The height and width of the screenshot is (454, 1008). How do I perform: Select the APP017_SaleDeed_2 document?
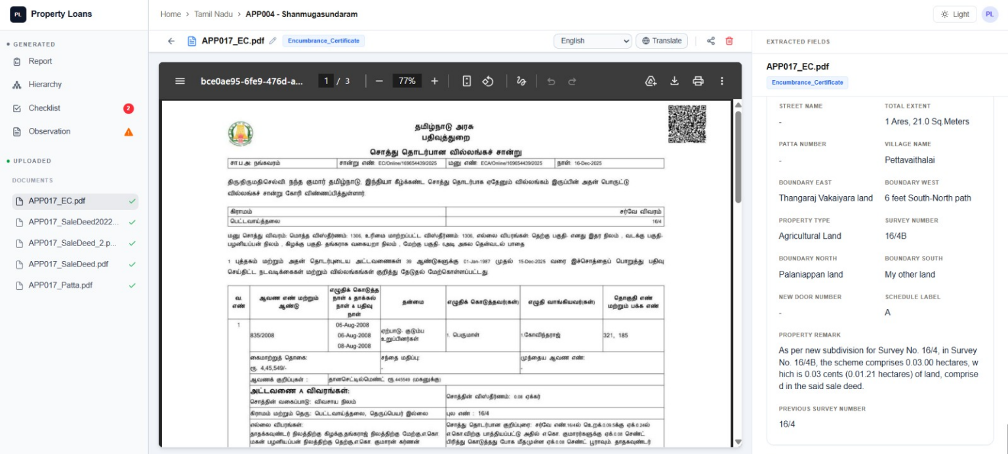(x=75, y=243)
